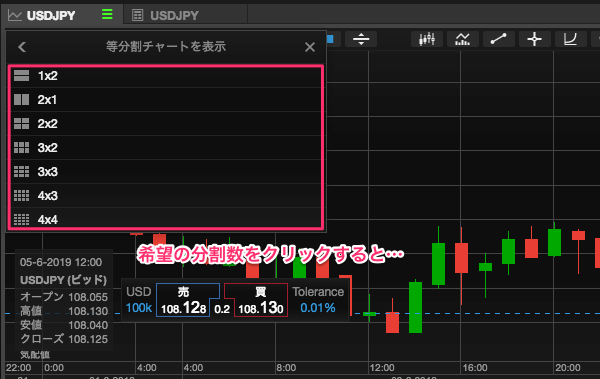Image resolution: width=600 pixels, height=379 pixels.
Task: Close the split chart menu panel
Action: (310, 47)
